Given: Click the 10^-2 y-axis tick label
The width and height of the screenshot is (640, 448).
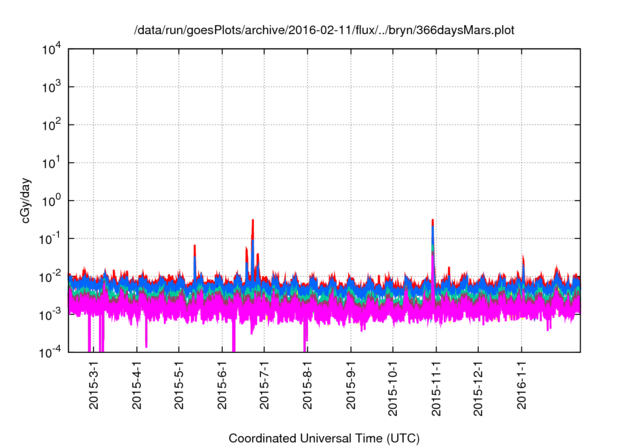Looking at the screenshot, I should [51, 277].
